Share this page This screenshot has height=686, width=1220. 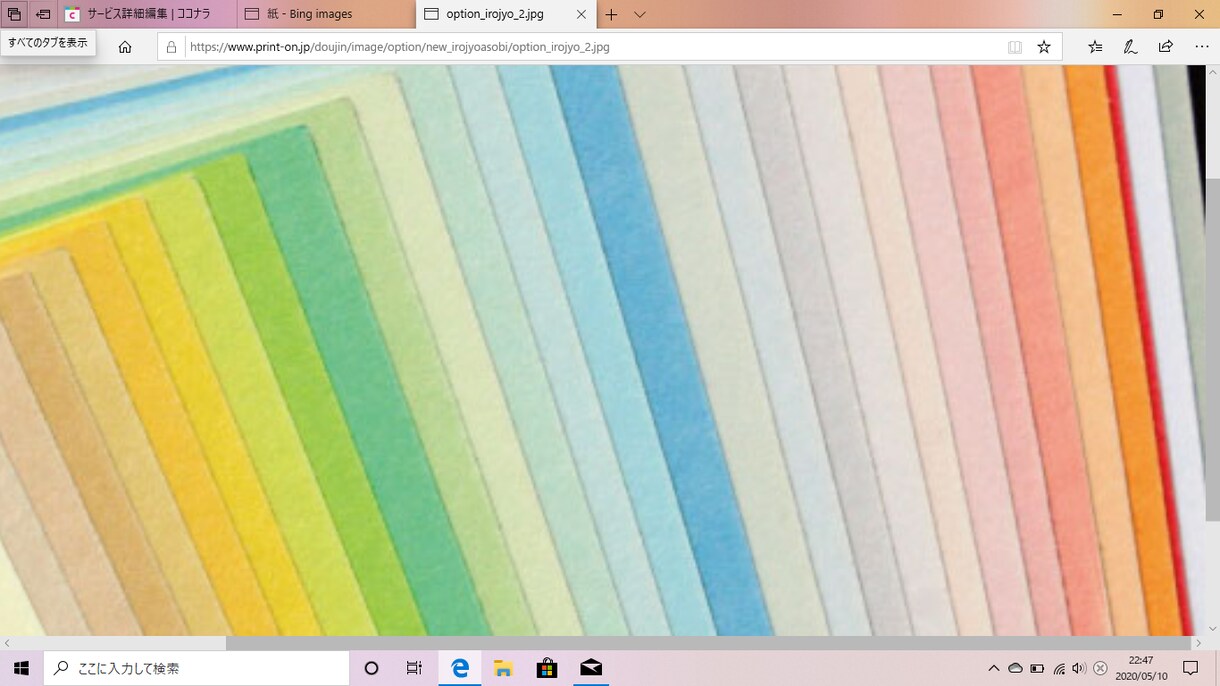pos(1165,47)
